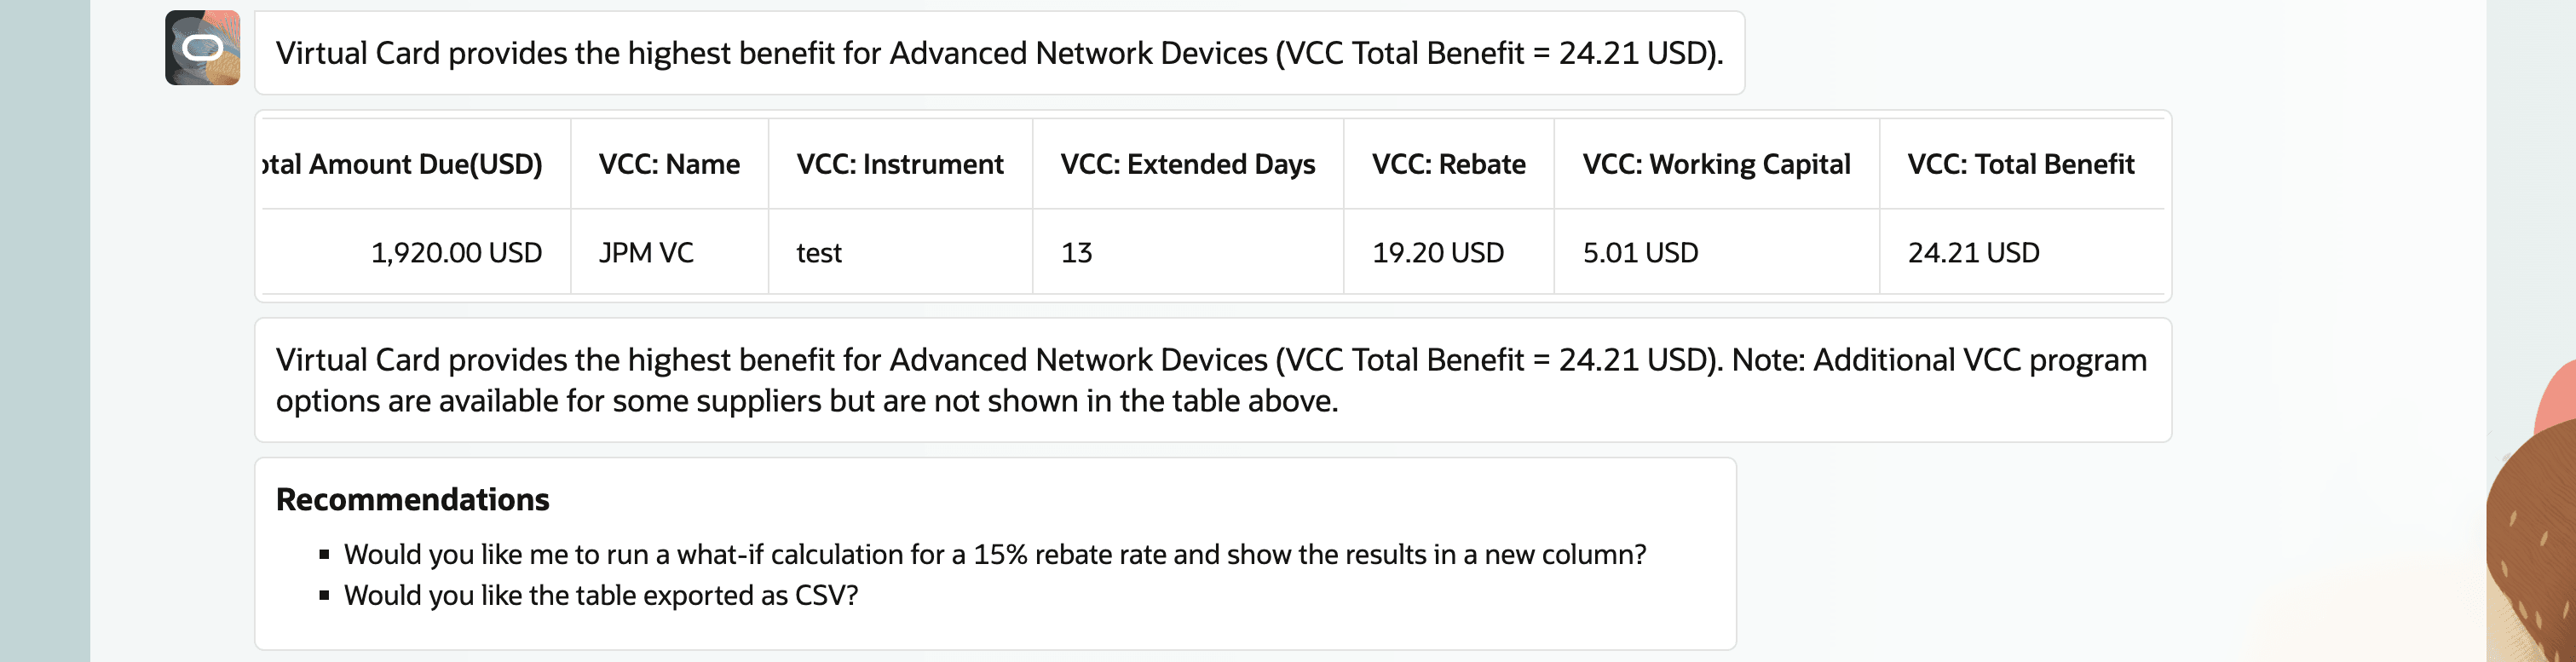The width and height of the screenshot is (2576, 662).
Task: Select the VCC: Instrument column header
Action: [899, 164]
